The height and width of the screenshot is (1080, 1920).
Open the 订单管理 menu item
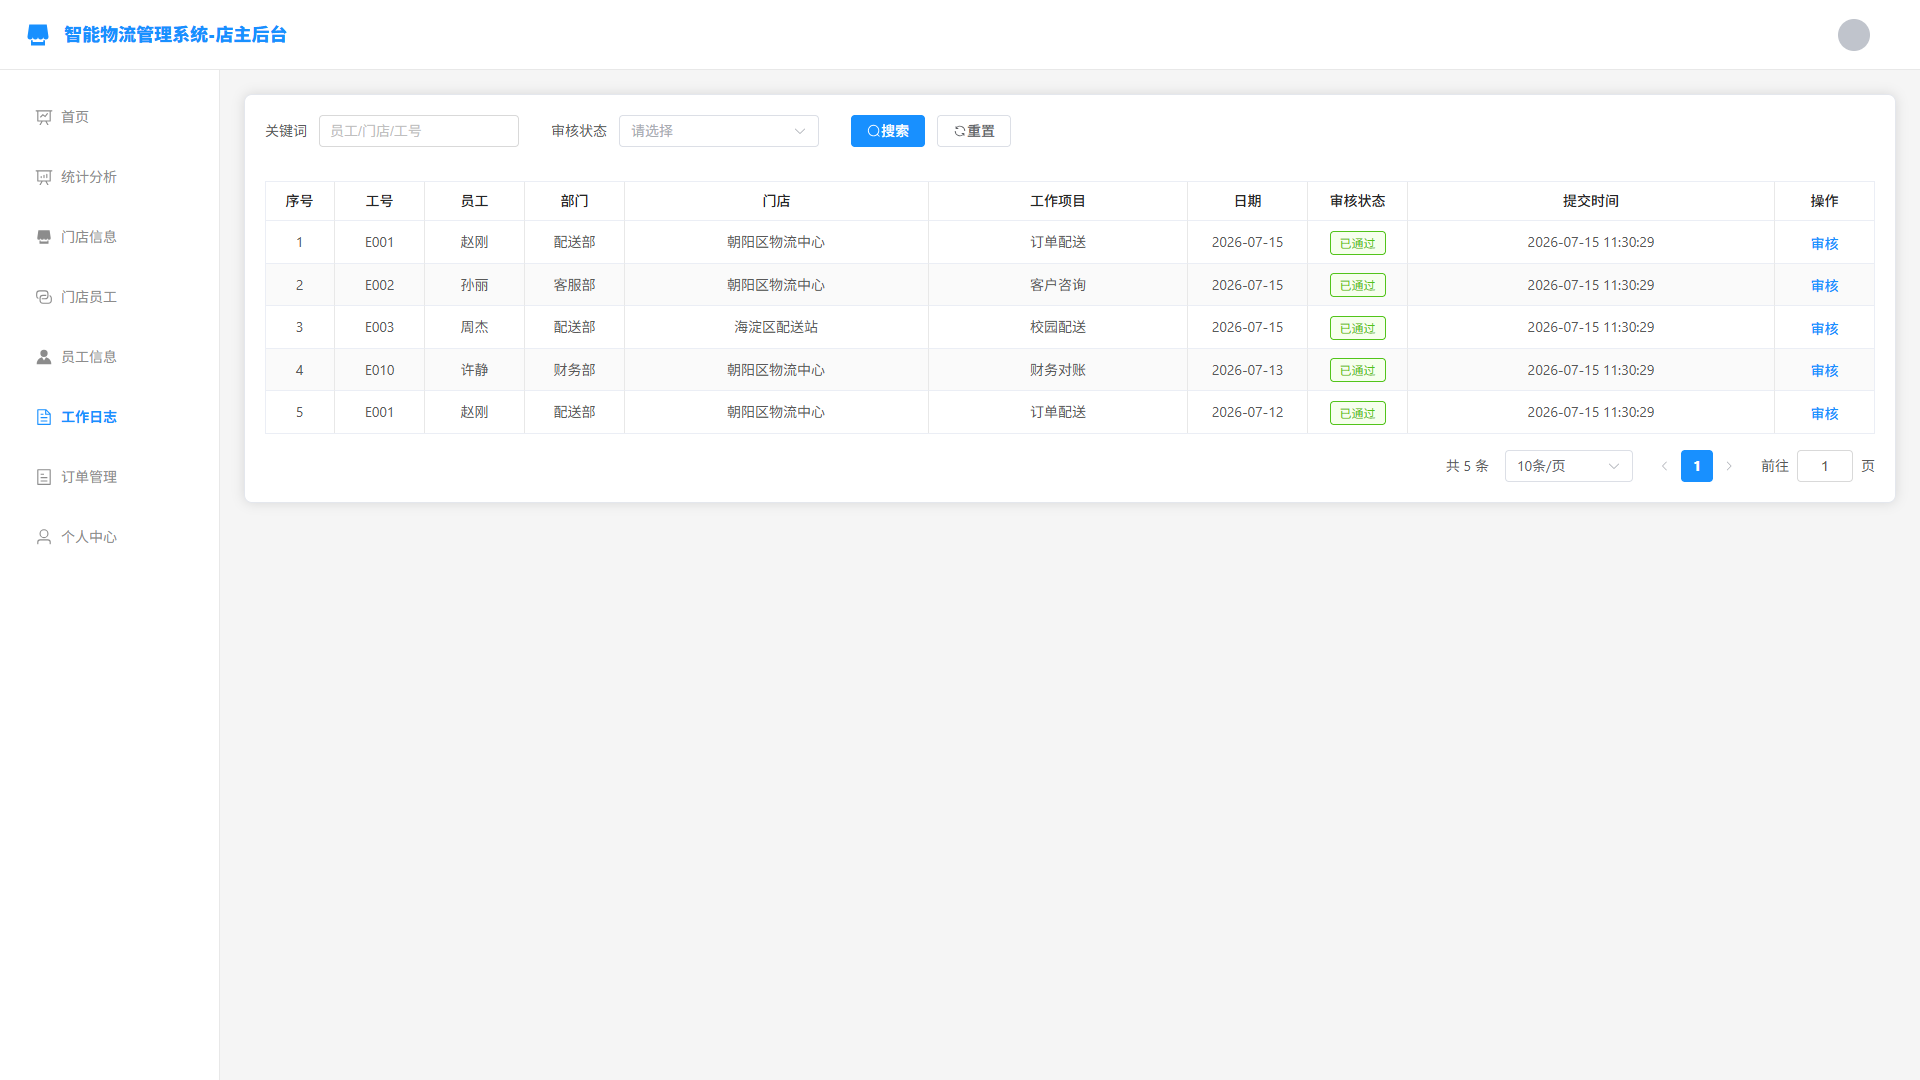click(109, 477)
